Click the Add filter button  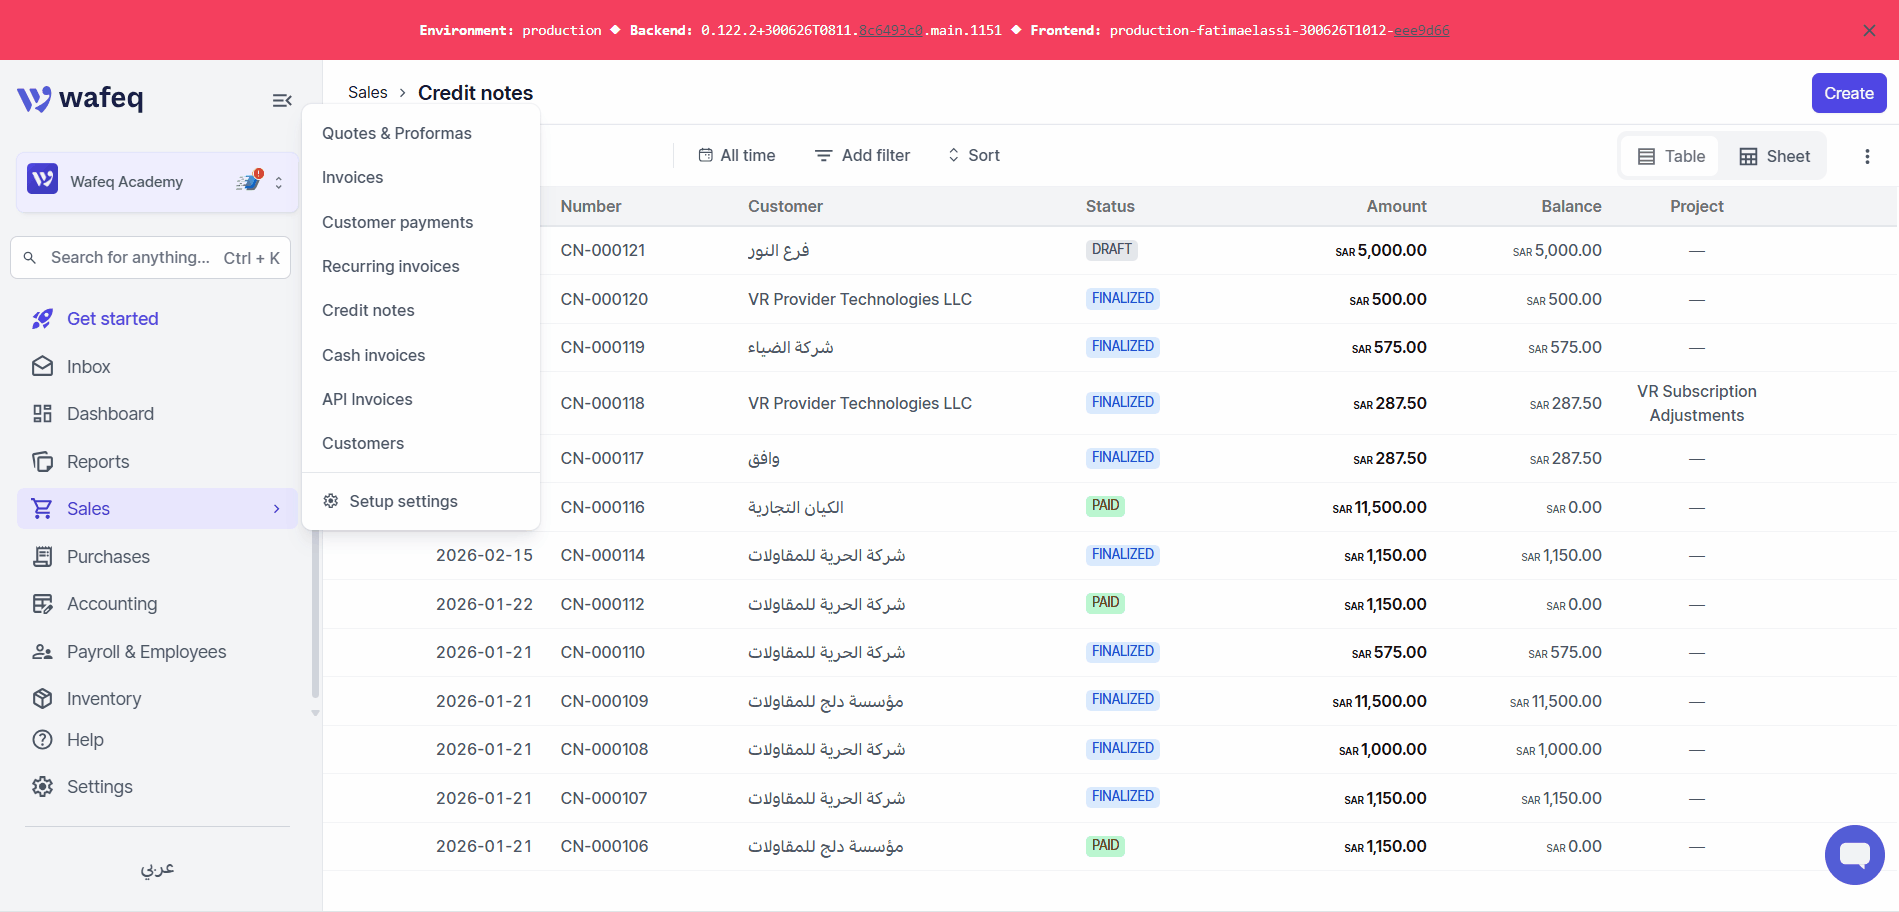(x=862, y=155)
